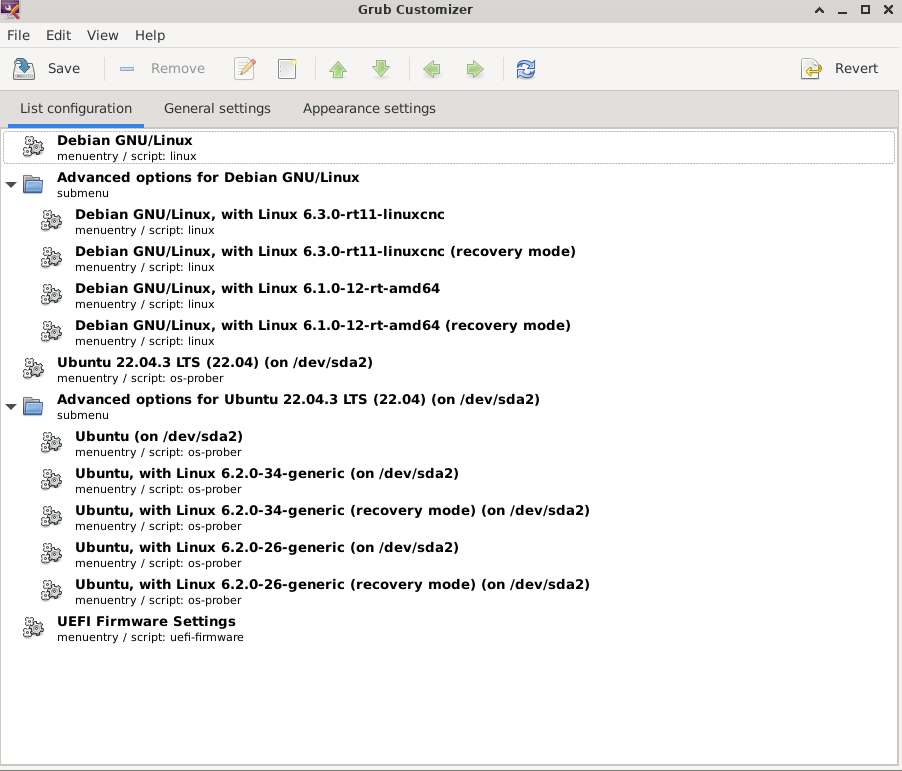Click 'menuentry / script: uefi-firmware' text
Viewport: 902px width, 771px height.
pyautogui.click(x=150, y=638)
